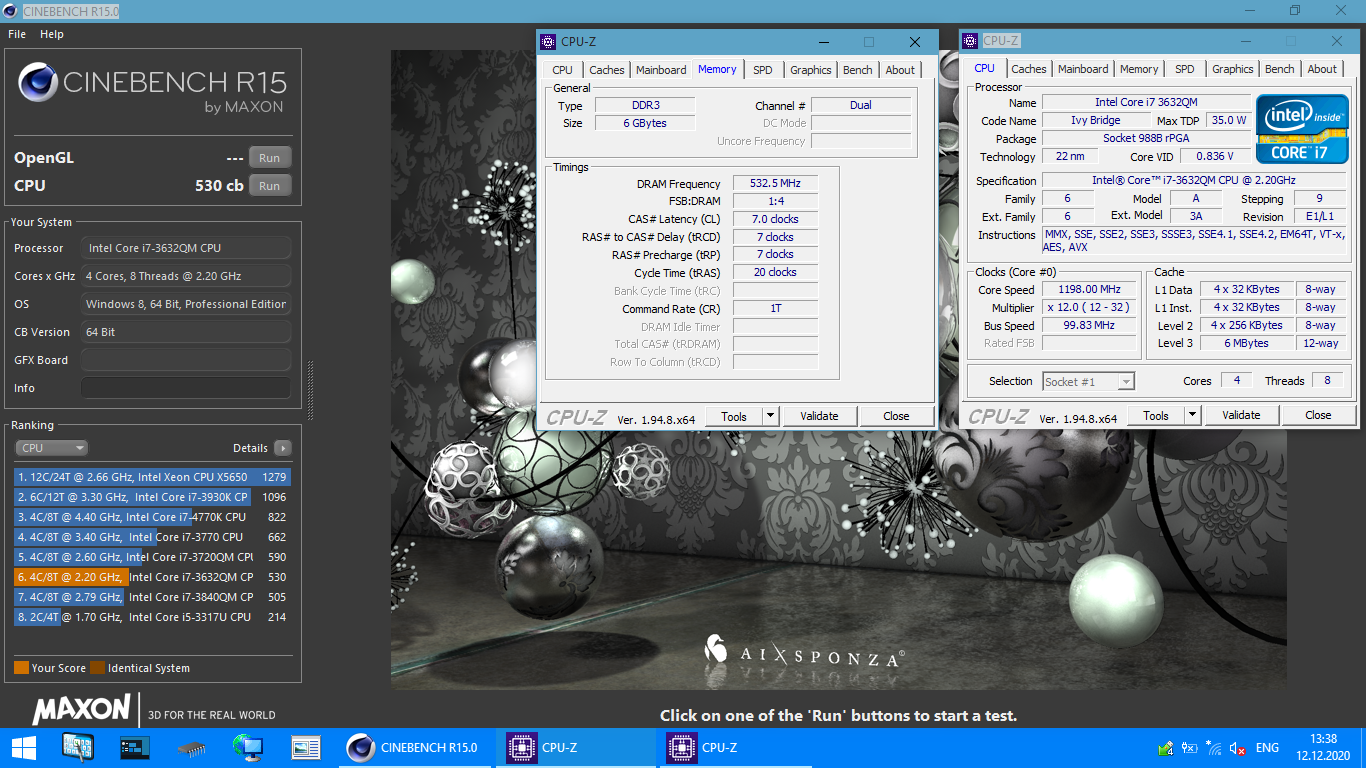Select Xeon X5650 ranking row
The width and height of the screenshot is (1366, 768).
pyautogui.click(x=152, y=477)
